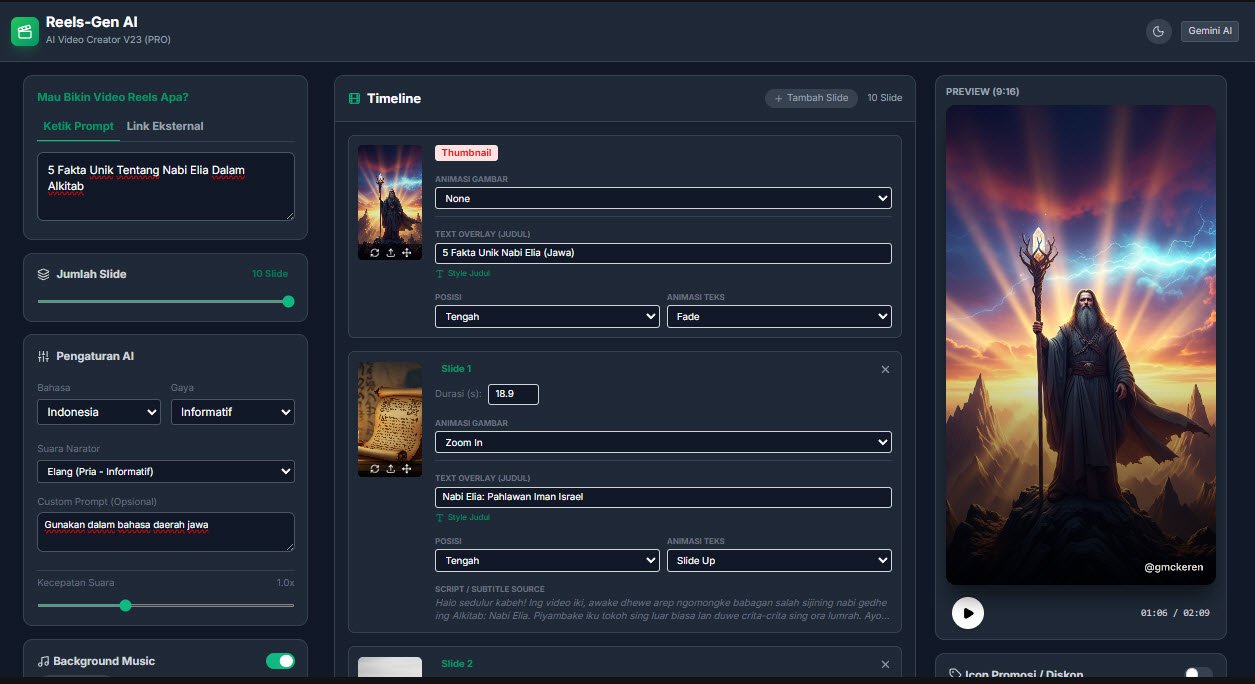The height and width of the screenshot is (684, 1255).
Task: Click the Slide 1 Durasi input field
Action: [x=513, y=394]
